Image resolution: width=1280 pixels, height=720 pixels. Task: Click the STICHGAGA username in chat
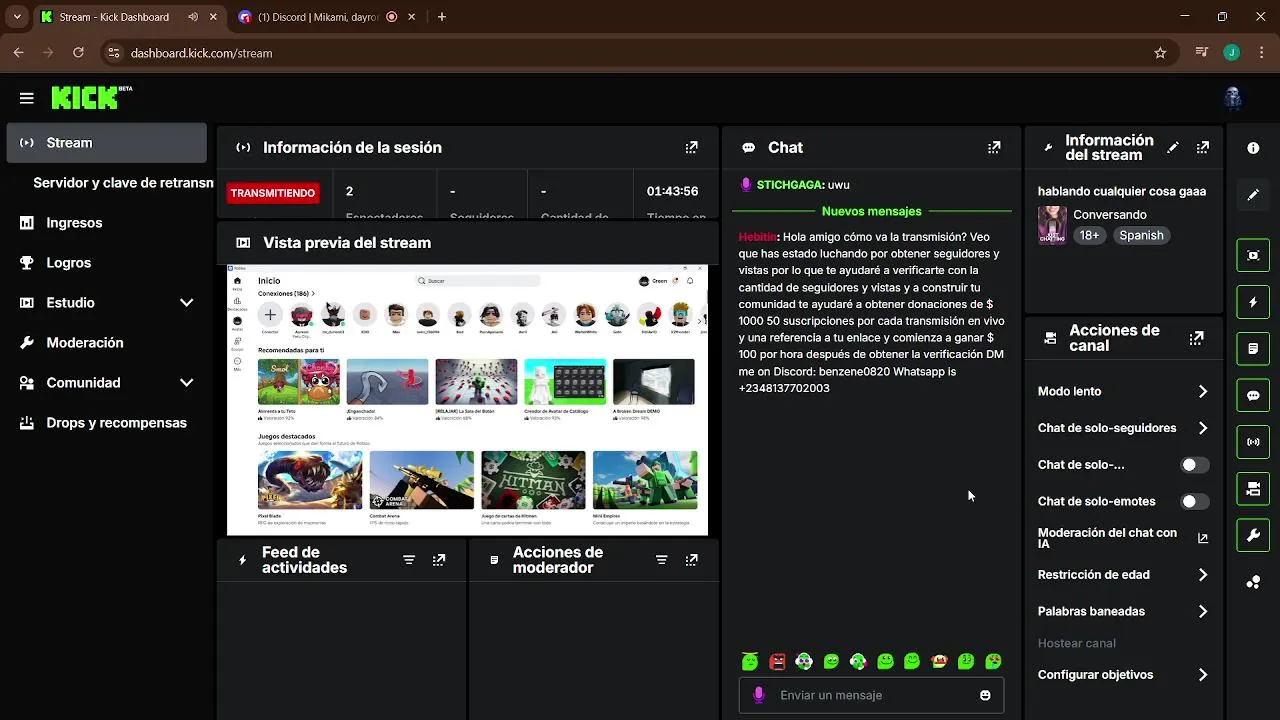tap(790, 185)
